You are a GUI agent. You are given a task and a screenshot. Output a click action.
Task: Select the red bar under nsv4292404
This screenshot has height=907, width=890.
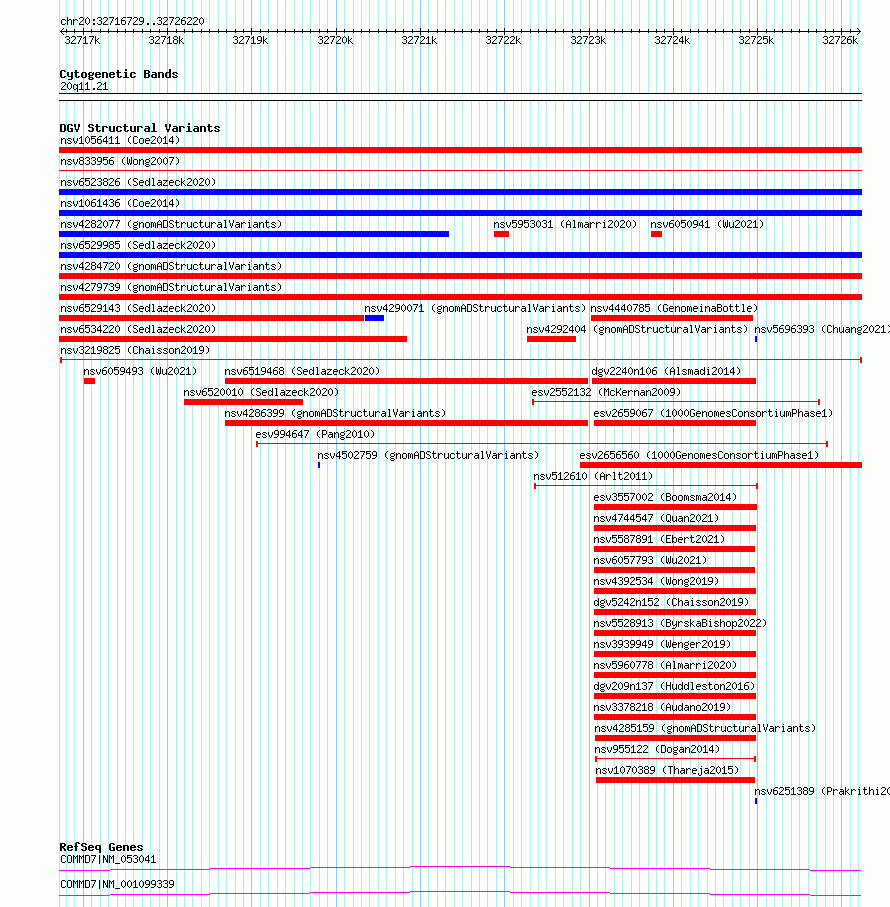click(x=552, y=339)
